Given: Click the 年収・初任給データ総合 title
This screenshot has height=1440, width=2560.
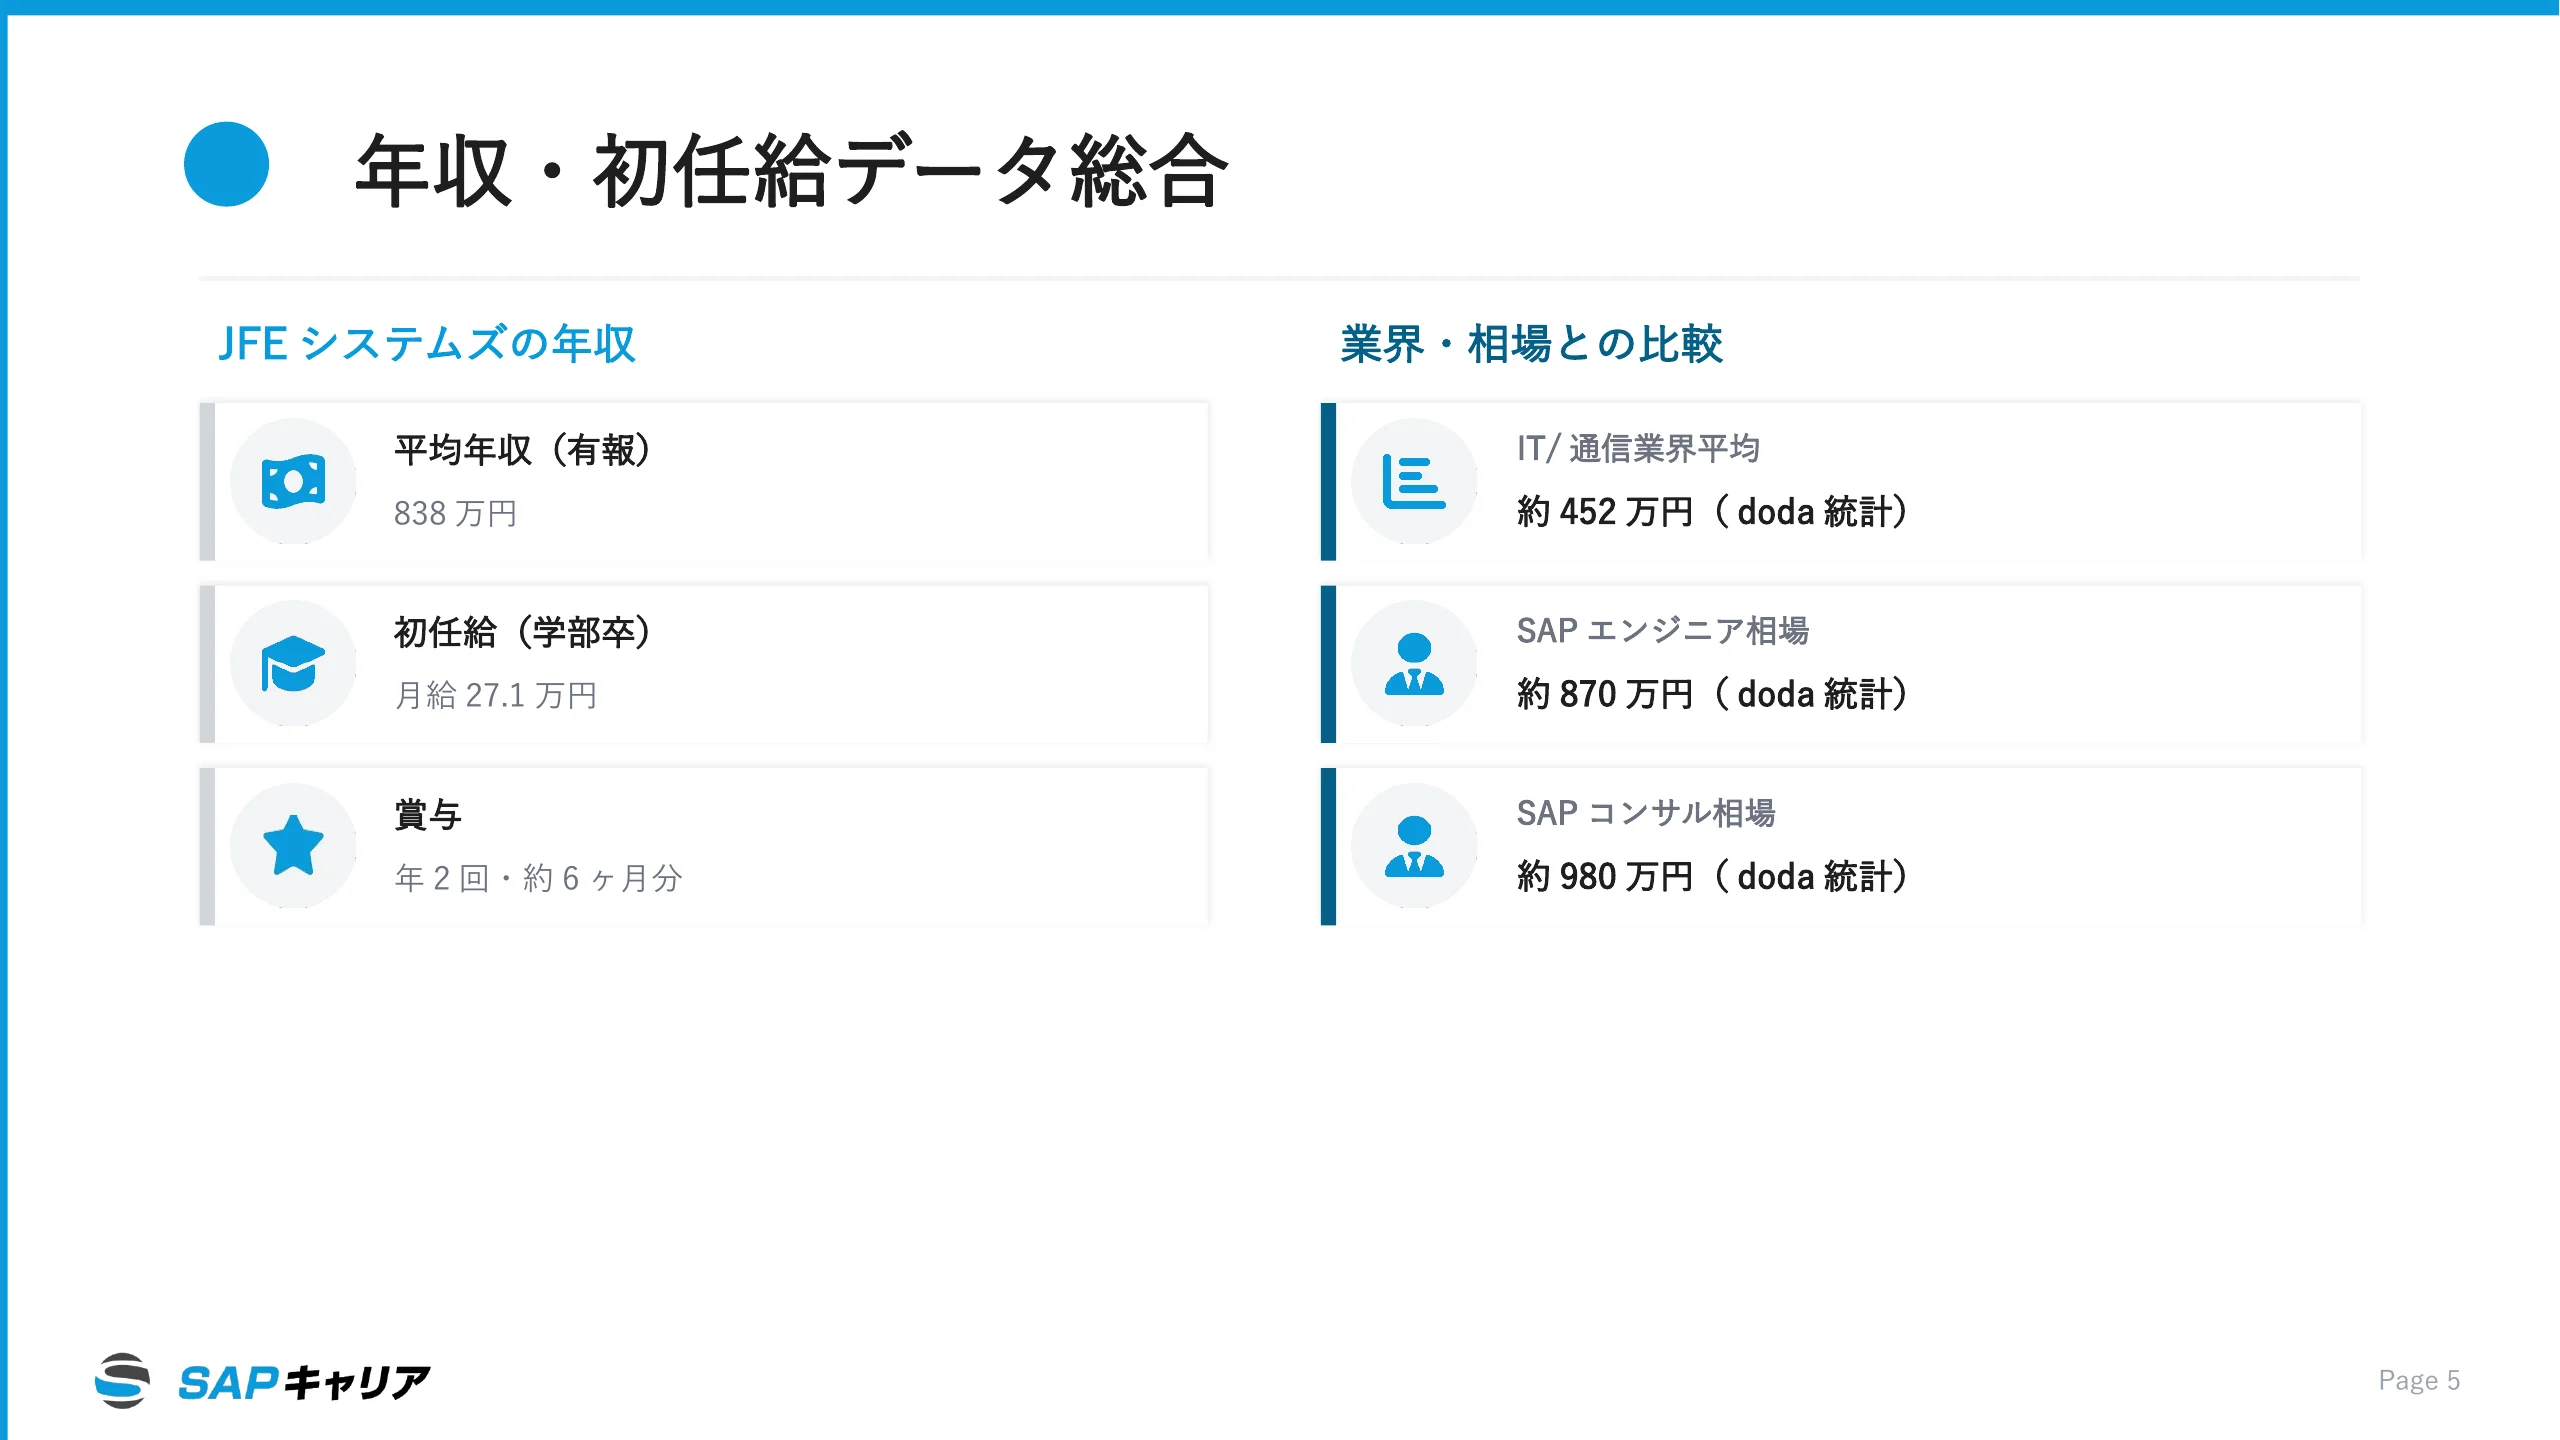Looking at the screenshot, I should point(792,172).
